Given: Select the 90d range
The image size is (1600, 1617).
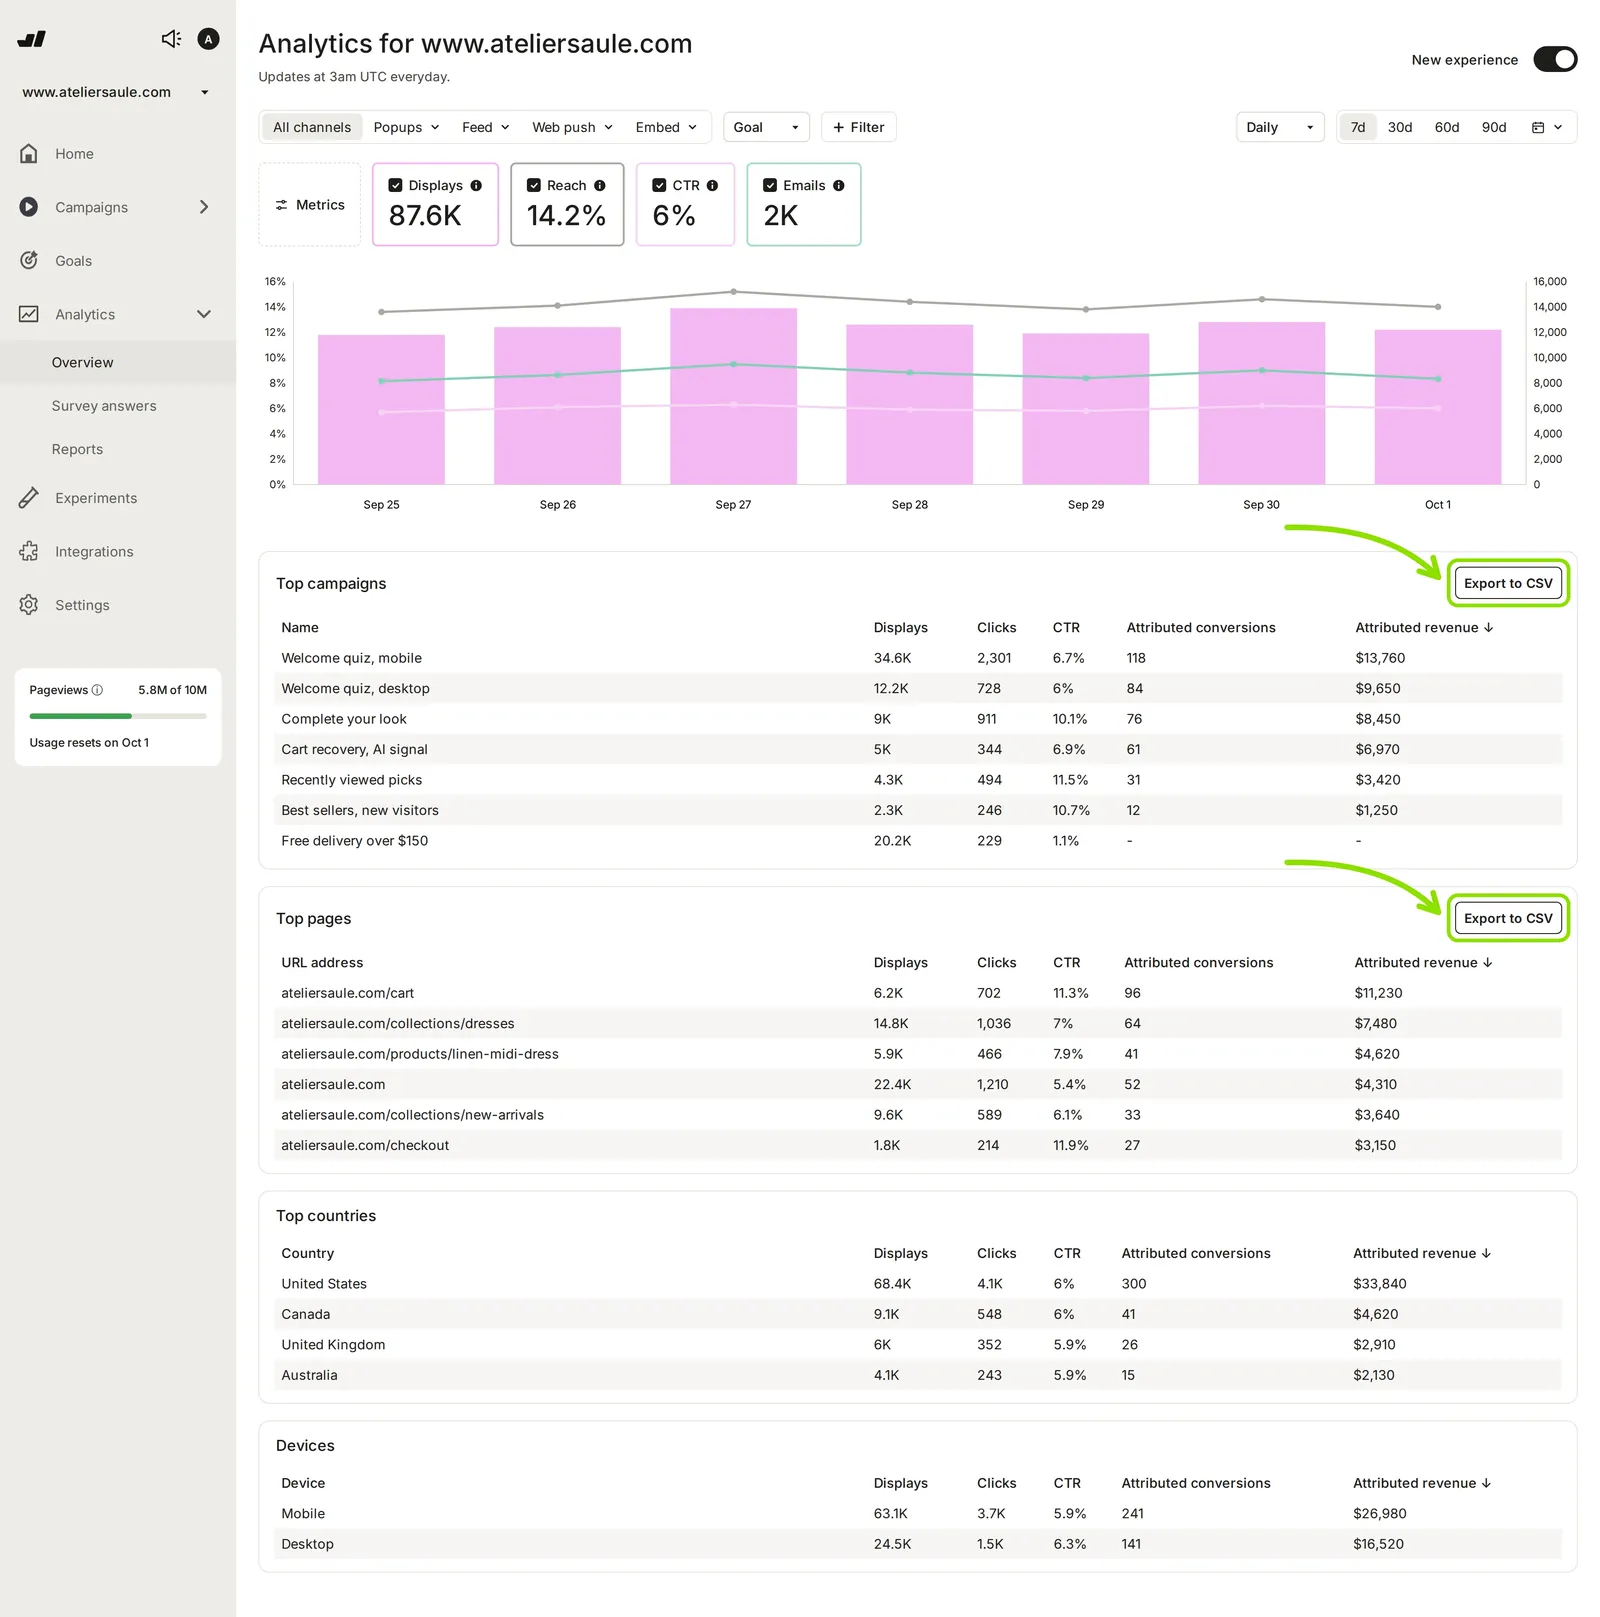Looking at the screenshot, I should pyautogui.click(x=1493, y=127).
